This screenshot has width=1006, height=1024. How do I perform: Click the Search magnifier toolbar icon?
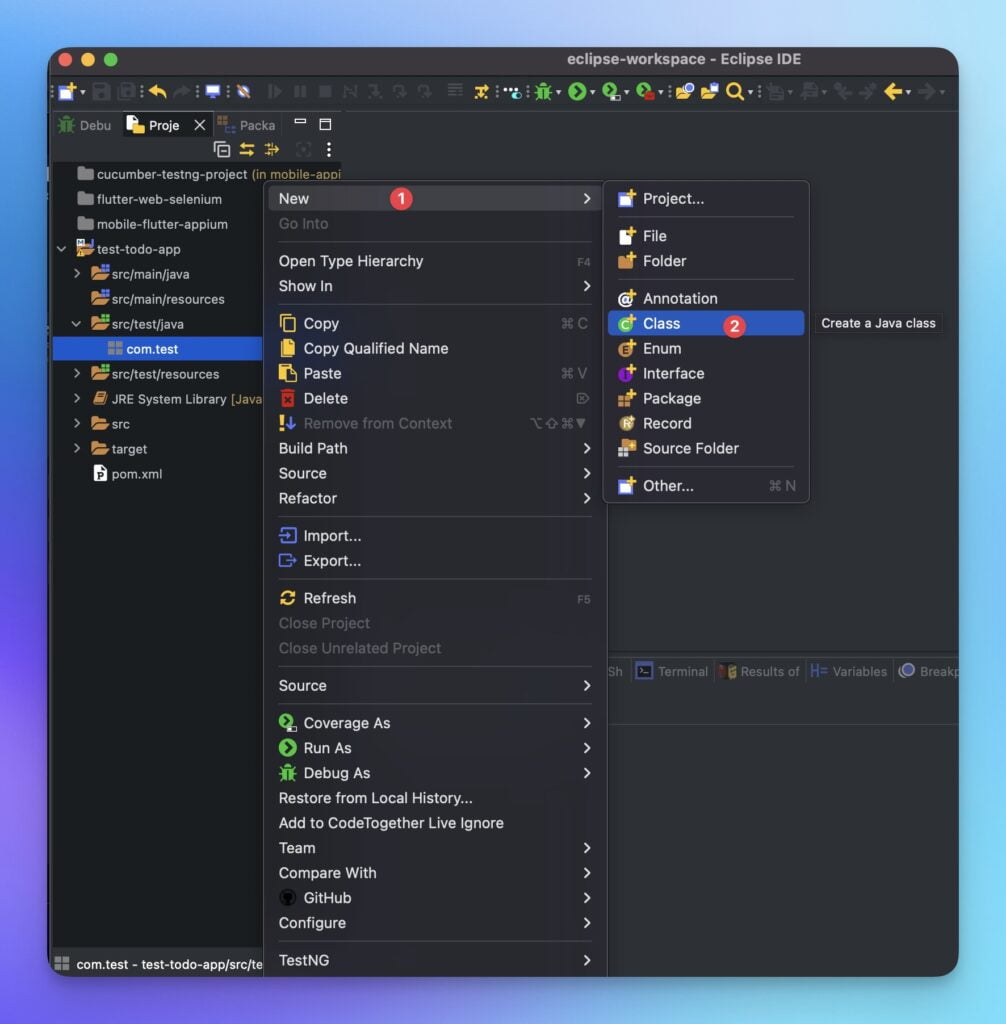(x=735, y=91)
